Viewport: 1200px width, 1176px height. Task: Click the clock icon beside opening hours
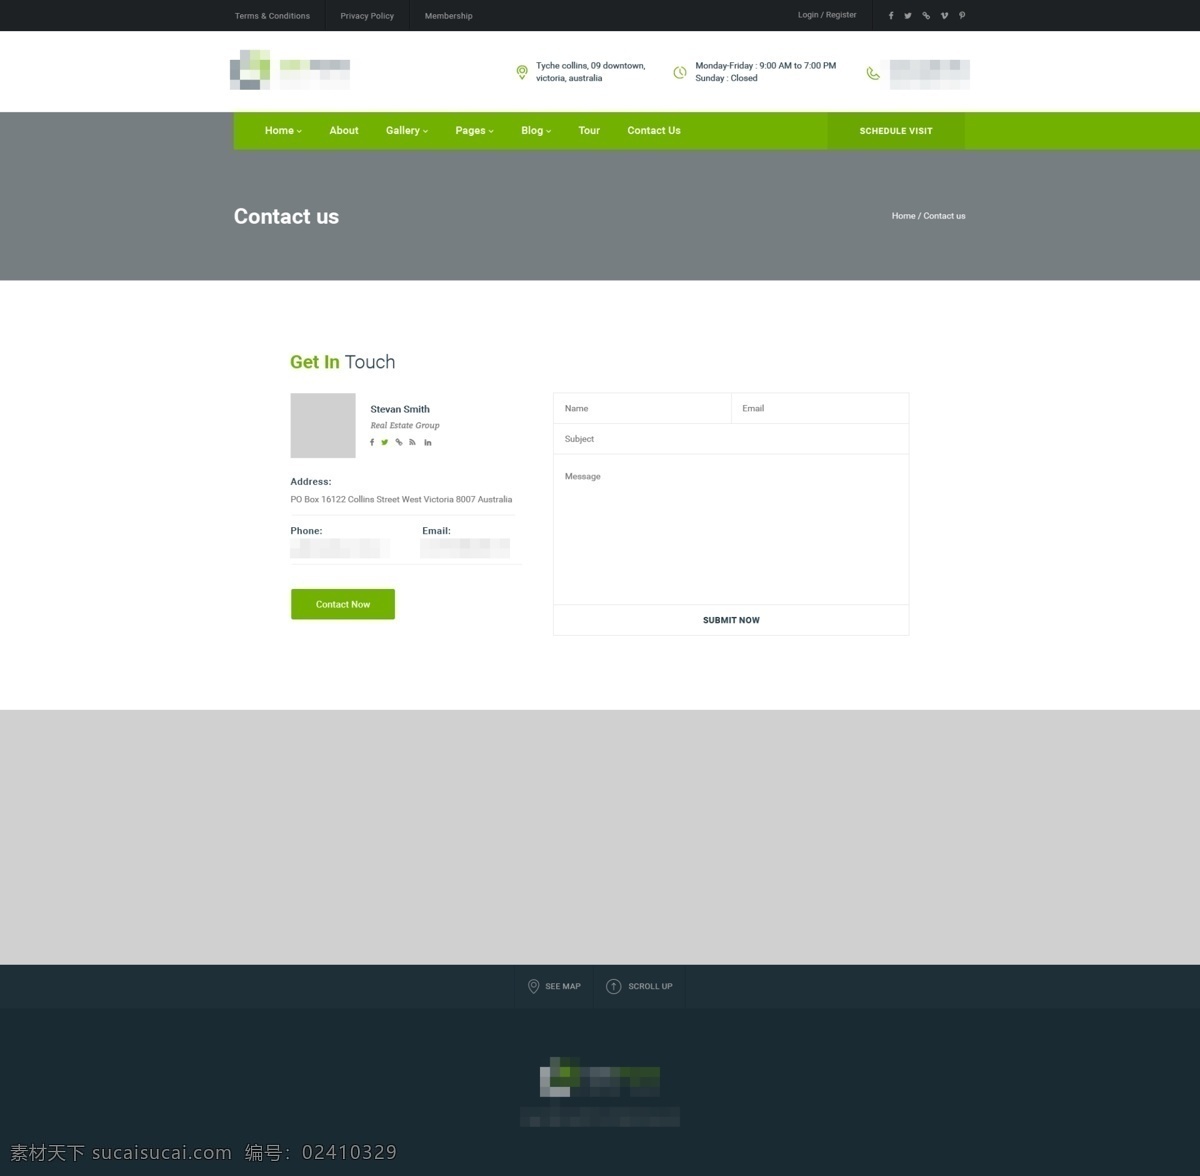click(x=680, y=72)
